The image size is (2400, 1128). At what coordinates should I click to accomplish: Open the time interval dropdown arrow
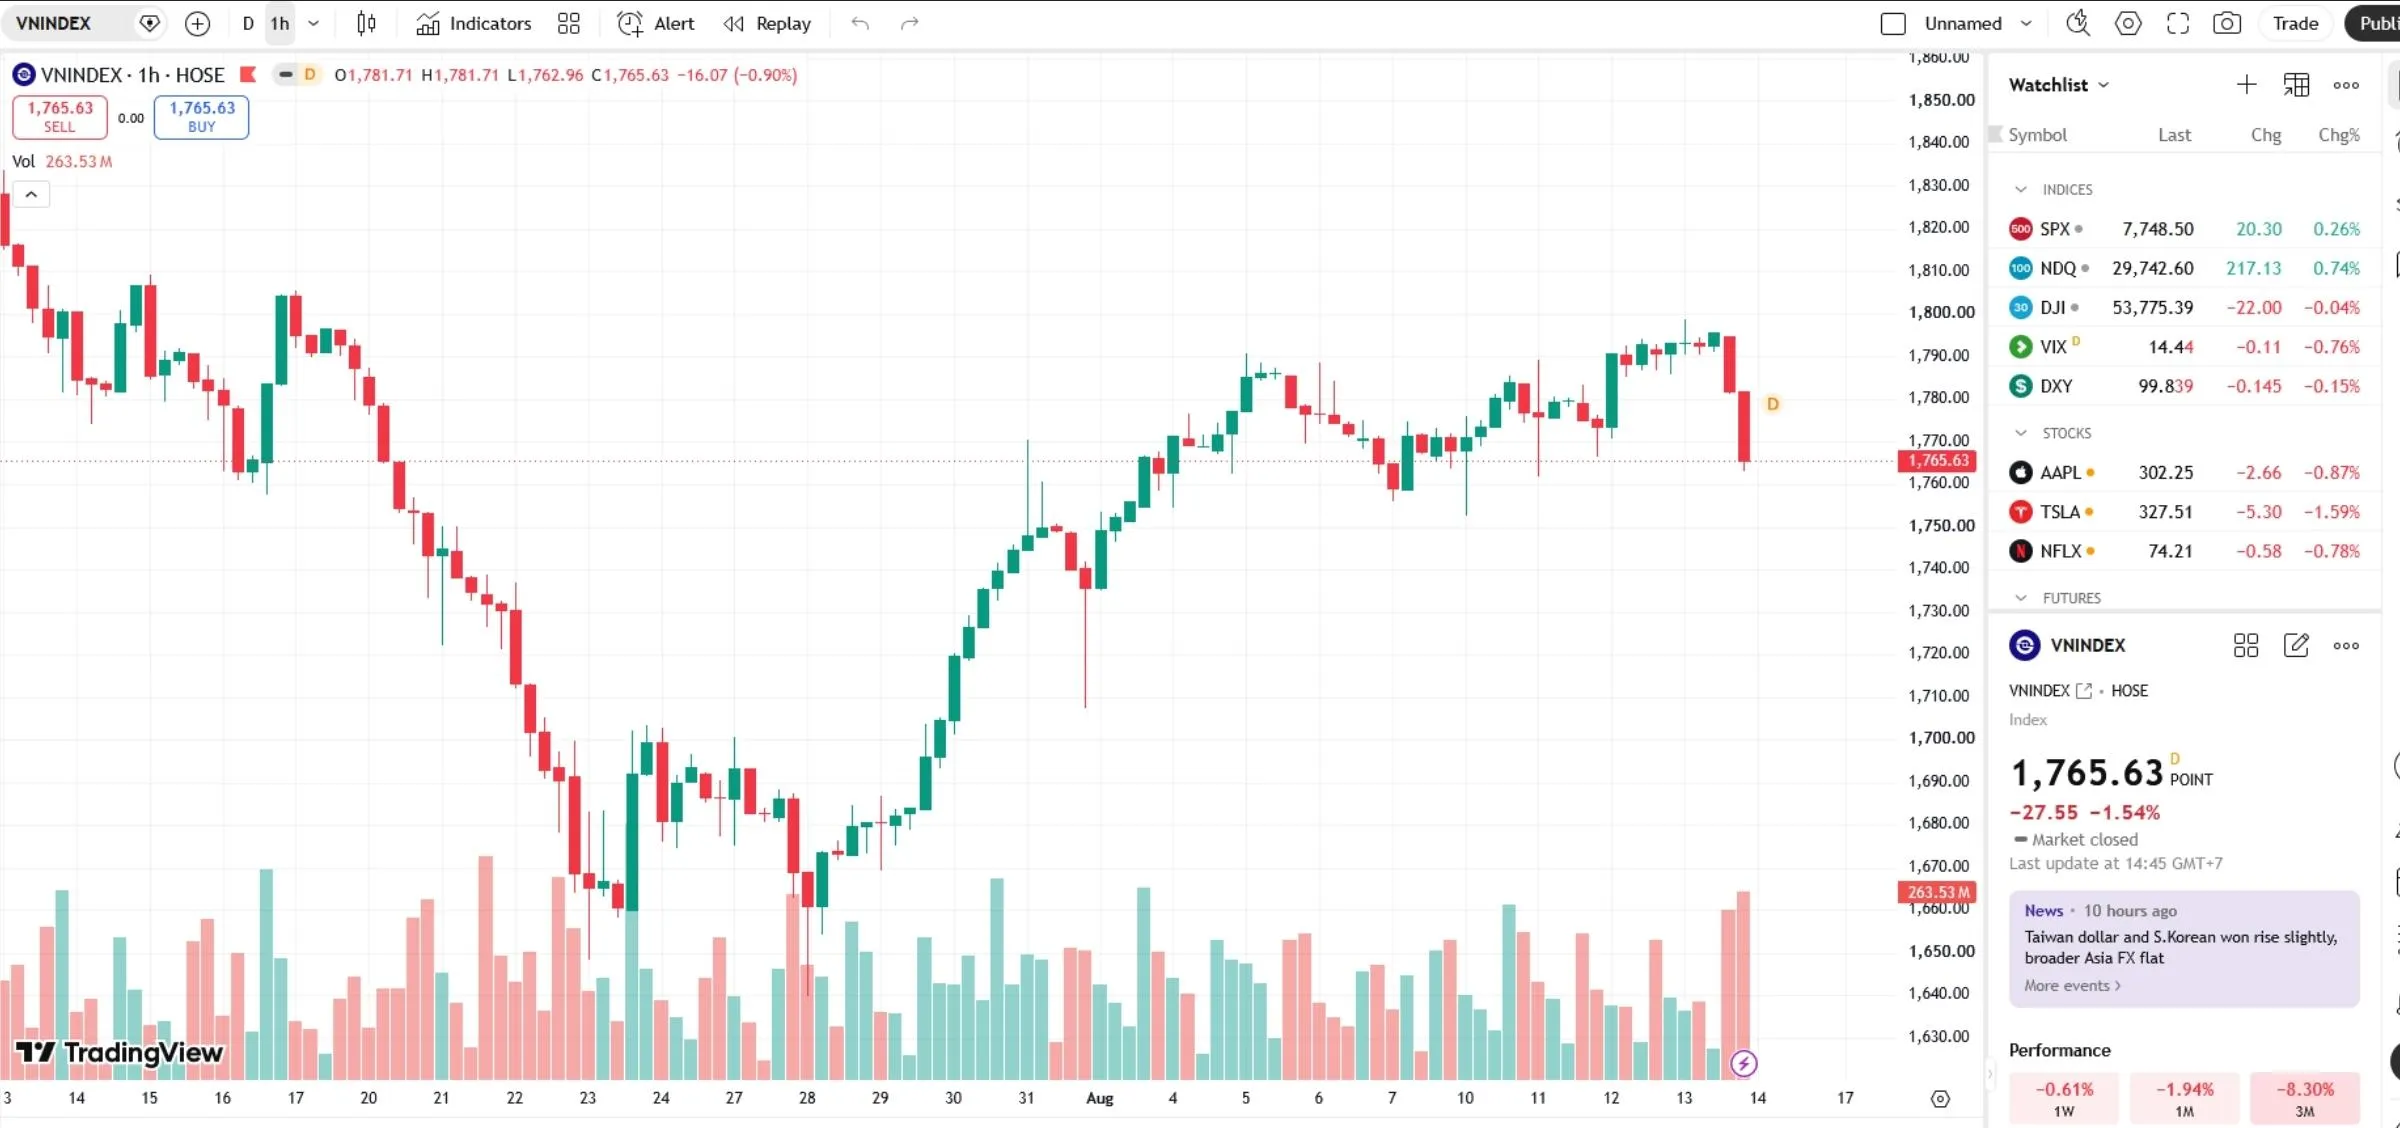[x=313, y=23]
